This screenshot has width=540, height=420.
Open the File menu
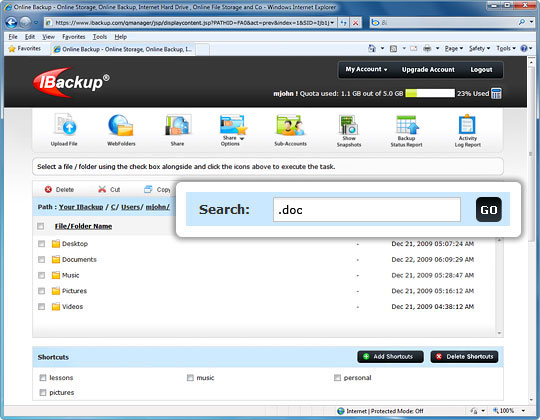coord(13,36)
